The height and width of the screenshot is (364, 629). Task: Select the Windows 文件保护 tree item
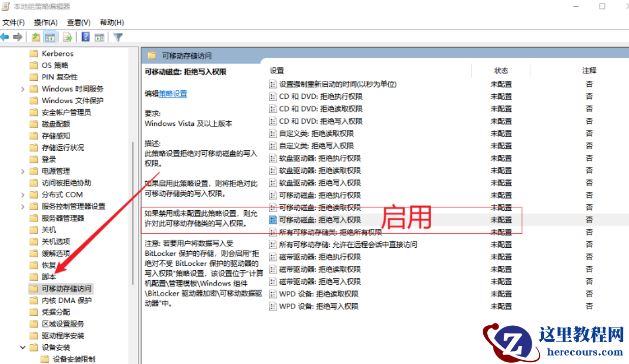click(x=72, y=100)
